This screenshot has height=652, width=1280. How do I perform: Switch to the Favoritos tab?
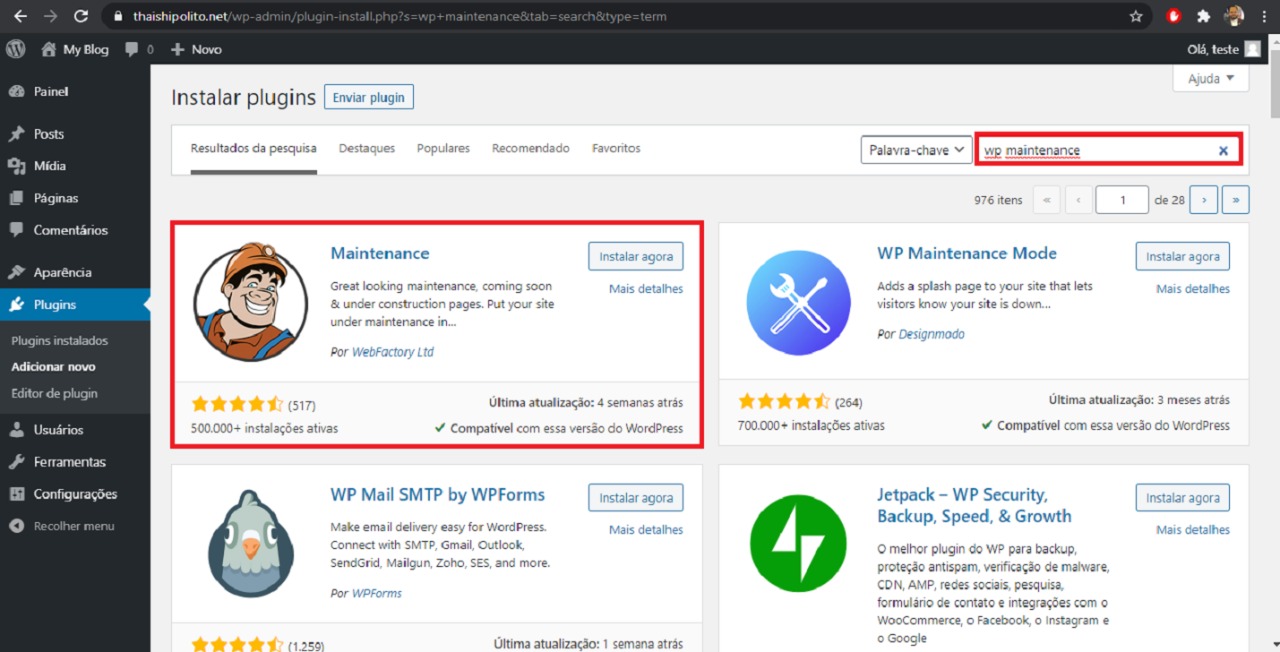click(616, 149)
